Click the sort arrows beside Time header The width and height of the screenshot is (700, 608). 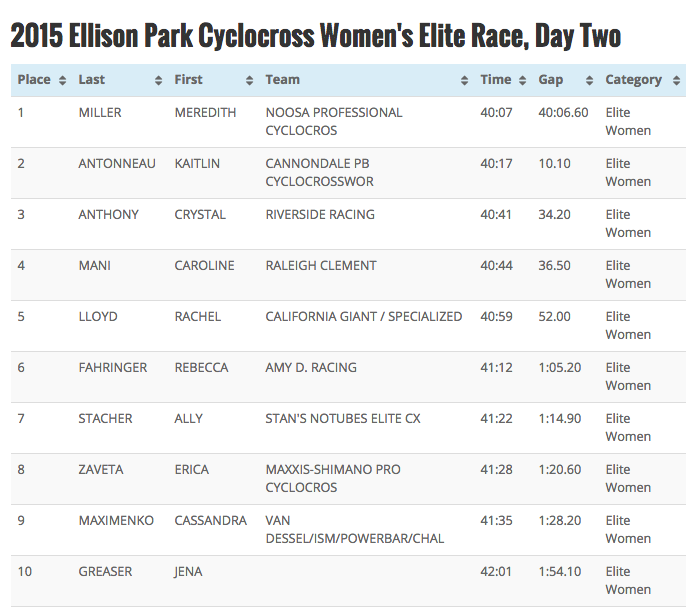pyautogui.click(x=523, y=80)
